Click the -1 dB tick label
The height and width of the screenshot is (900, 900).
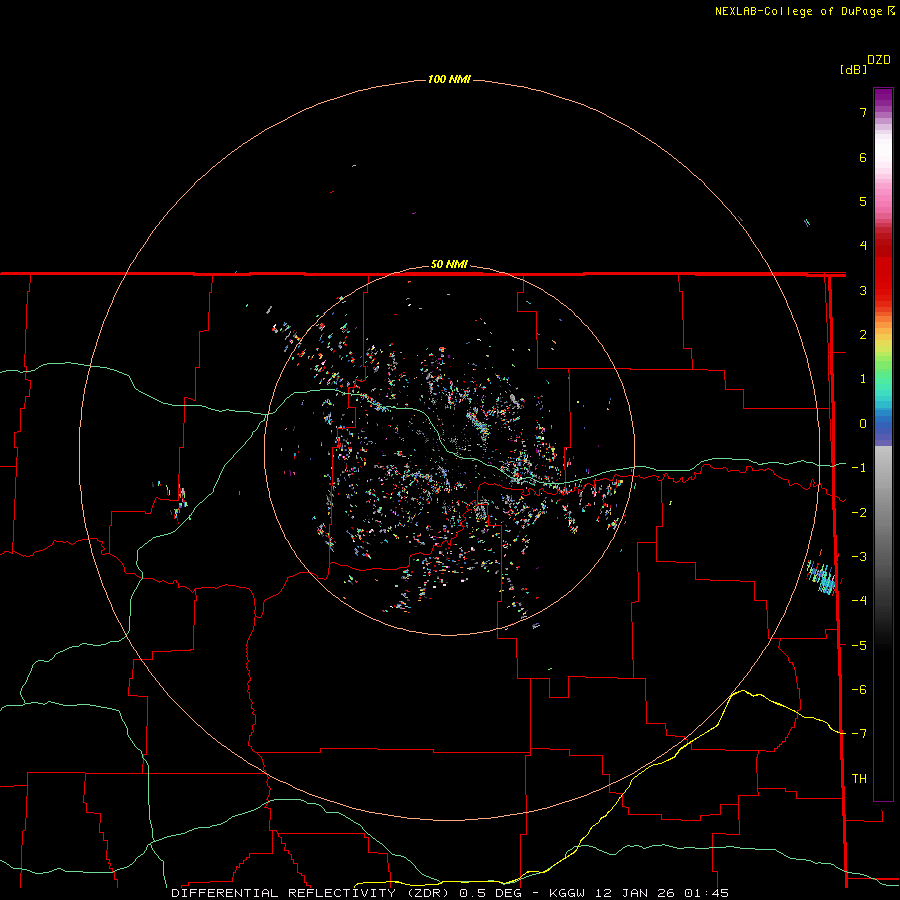pos(859,468)
